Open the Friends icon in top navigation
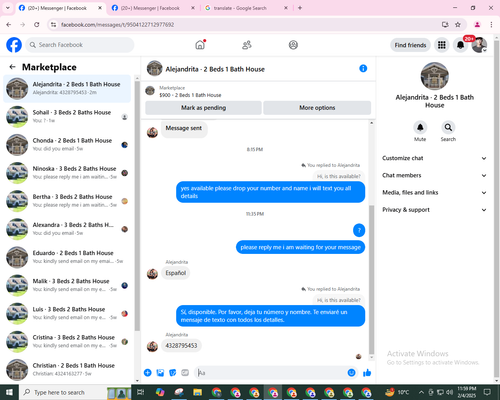The image size is (500, 400). coord(247,45)
